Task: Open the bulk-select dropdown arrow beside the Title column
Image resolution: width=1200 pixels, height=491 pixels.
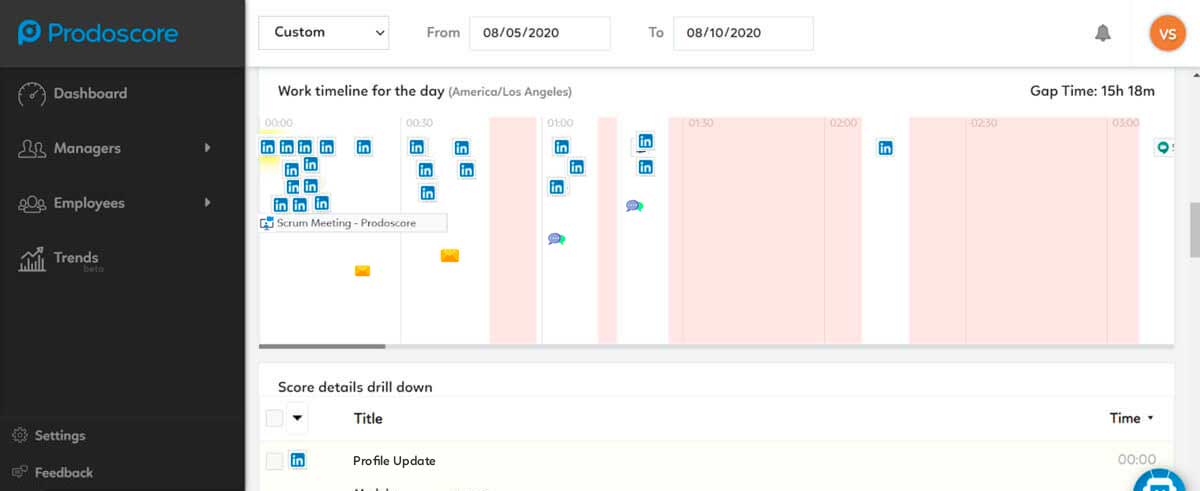Action: [297, 418]
